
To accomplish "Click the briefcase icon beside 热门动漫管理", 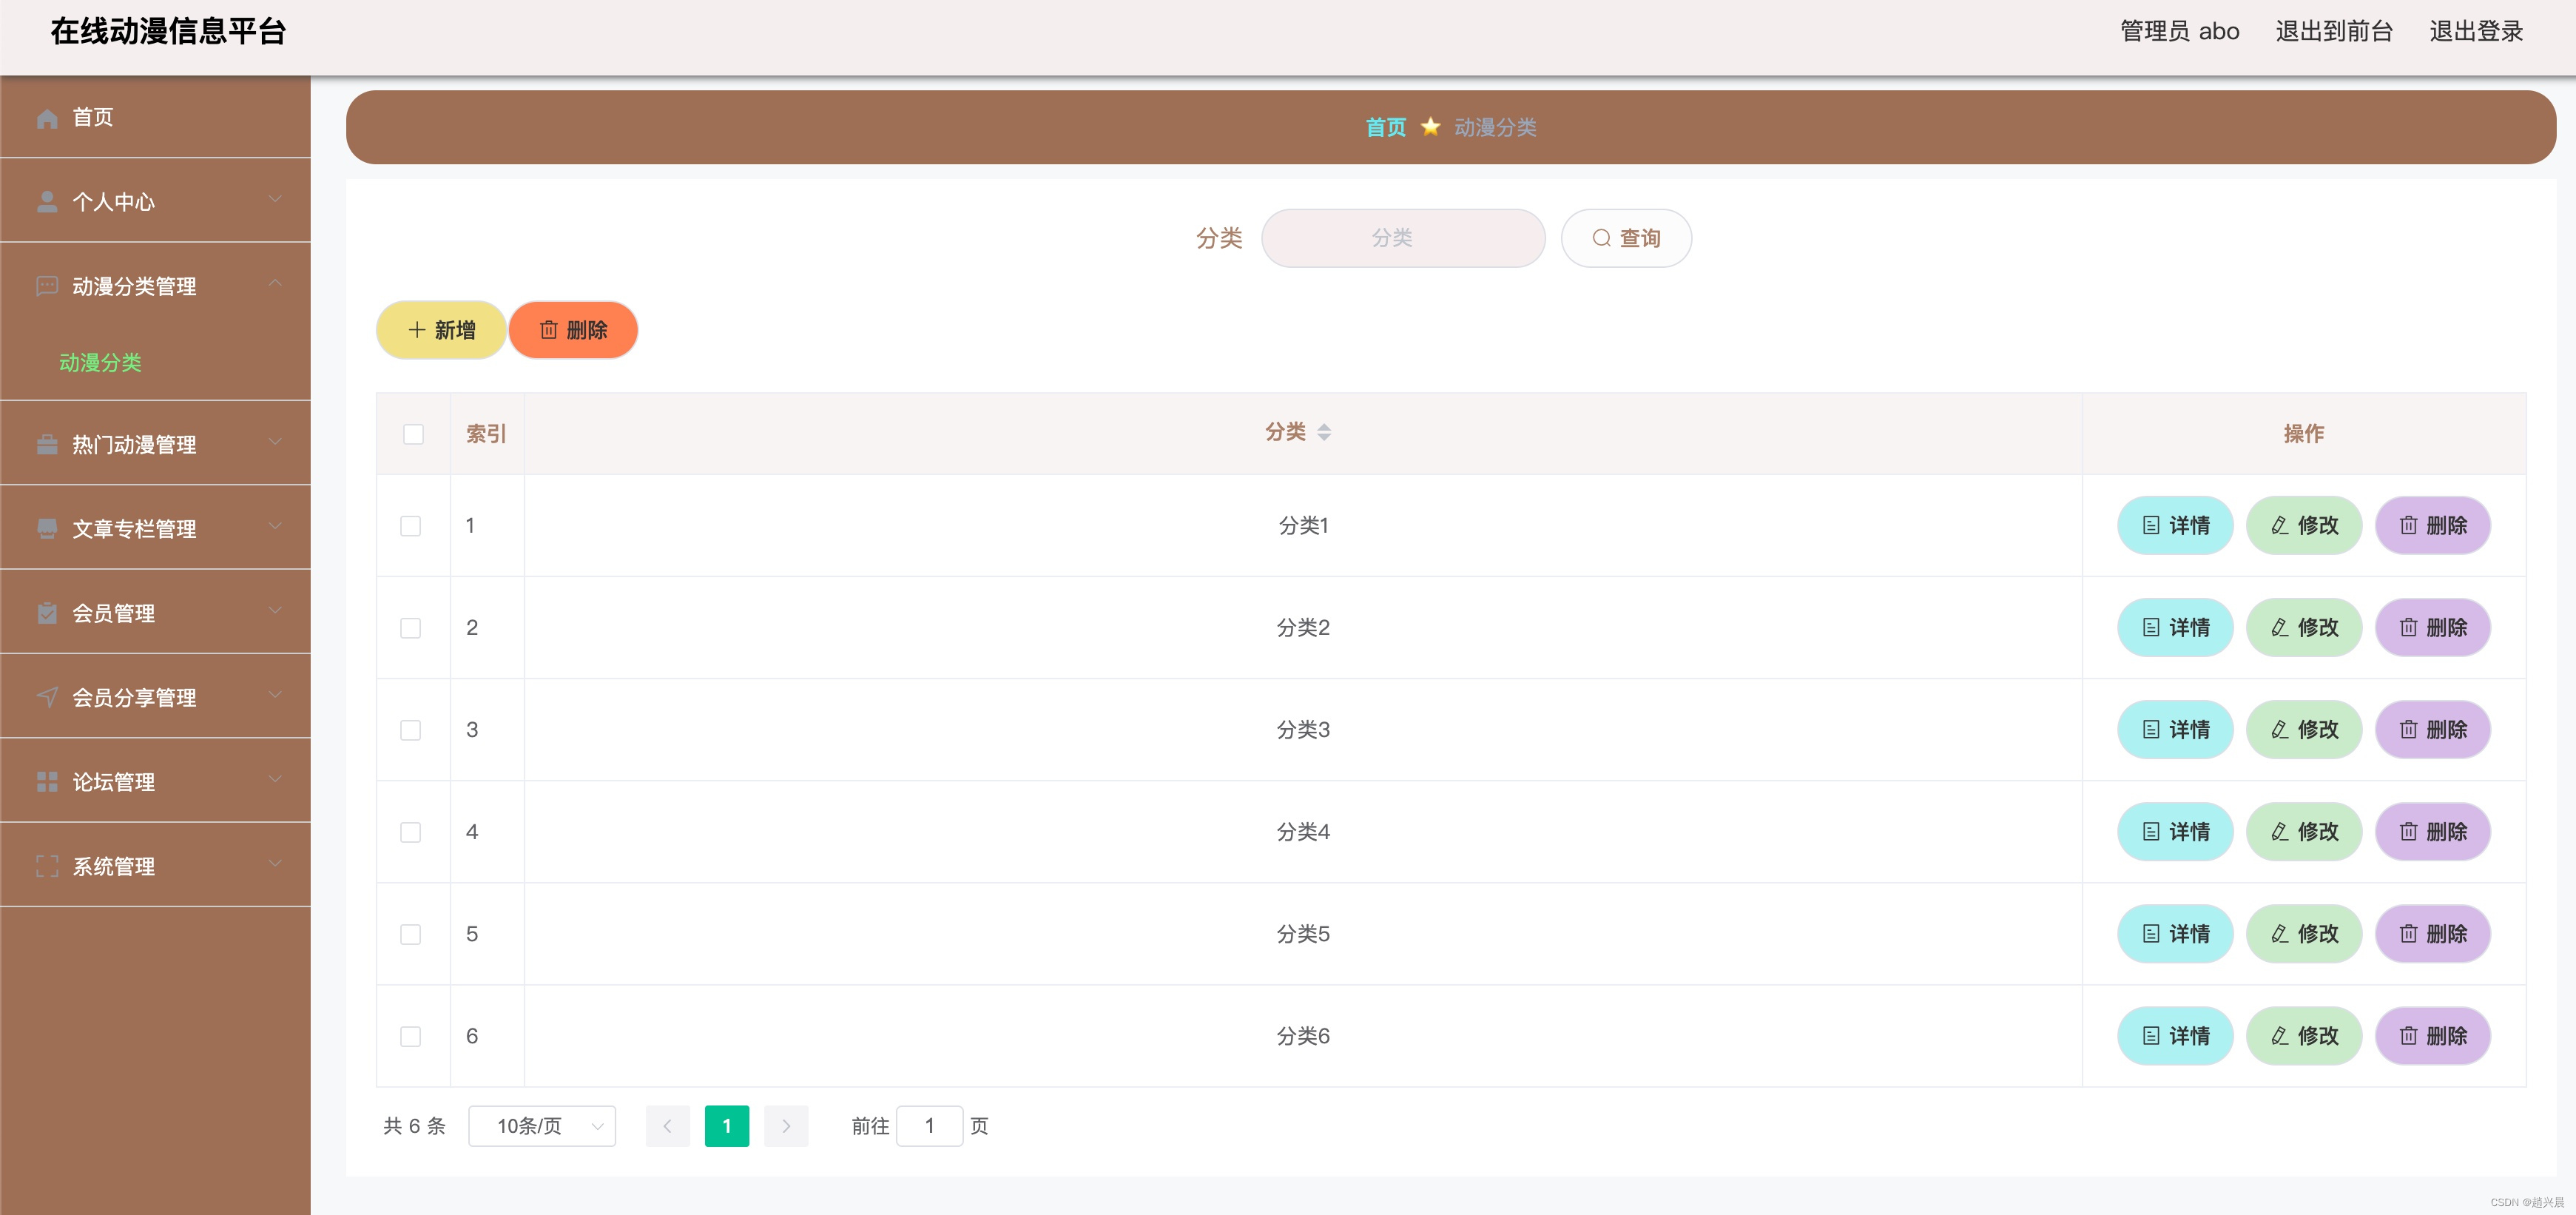I will click(47, 444).
